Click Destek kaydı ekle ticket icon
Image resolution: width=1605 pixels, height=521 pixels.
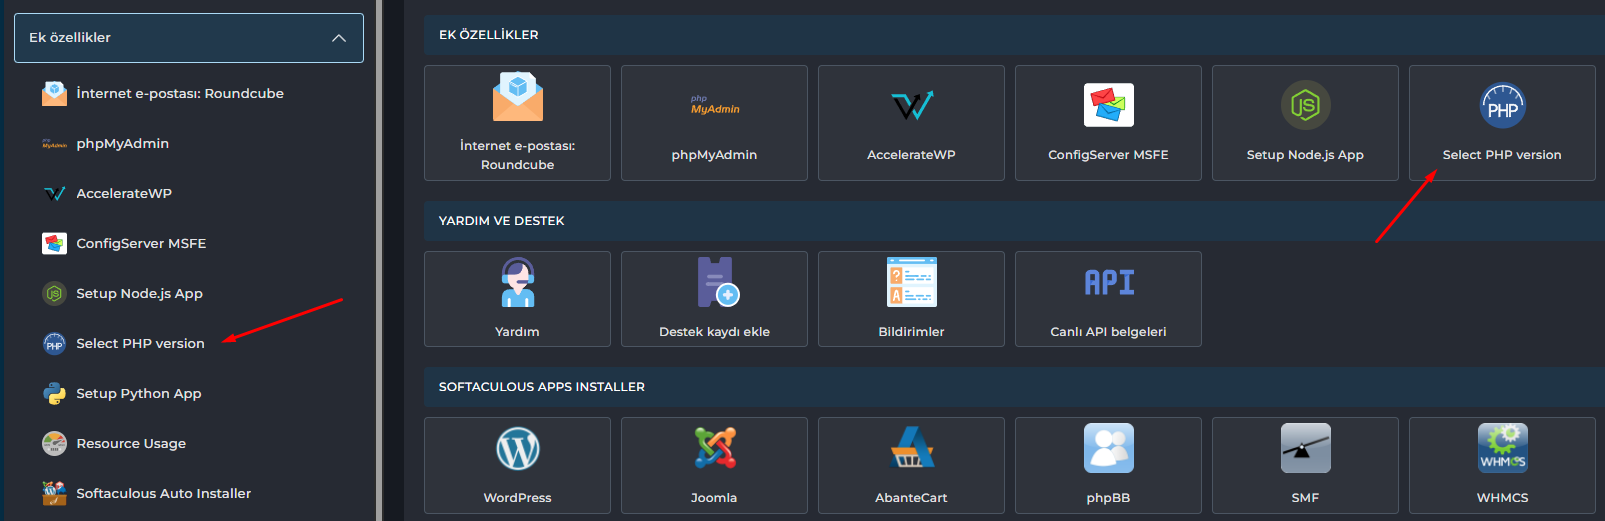718,282
